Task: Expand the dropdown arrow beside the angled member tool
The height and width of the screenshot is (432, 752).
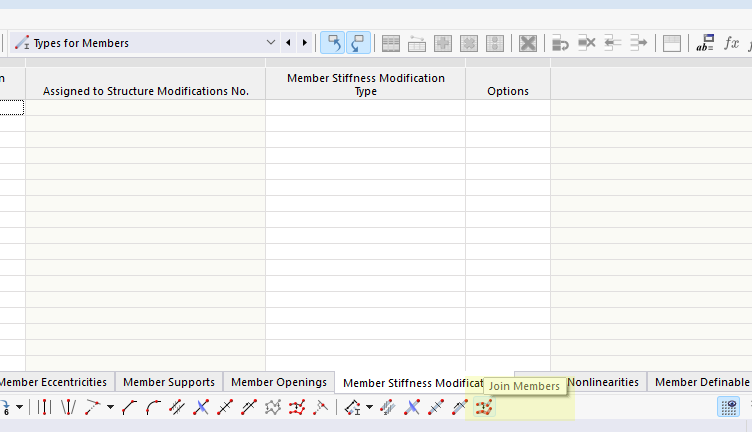Action: (110, 408)
